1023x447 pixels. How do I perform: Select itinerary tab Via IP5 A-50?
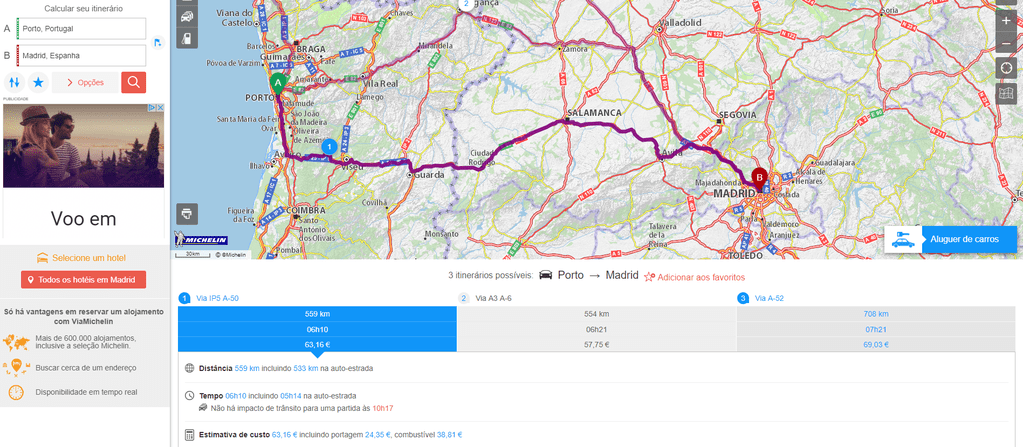(x=217, y=298)
